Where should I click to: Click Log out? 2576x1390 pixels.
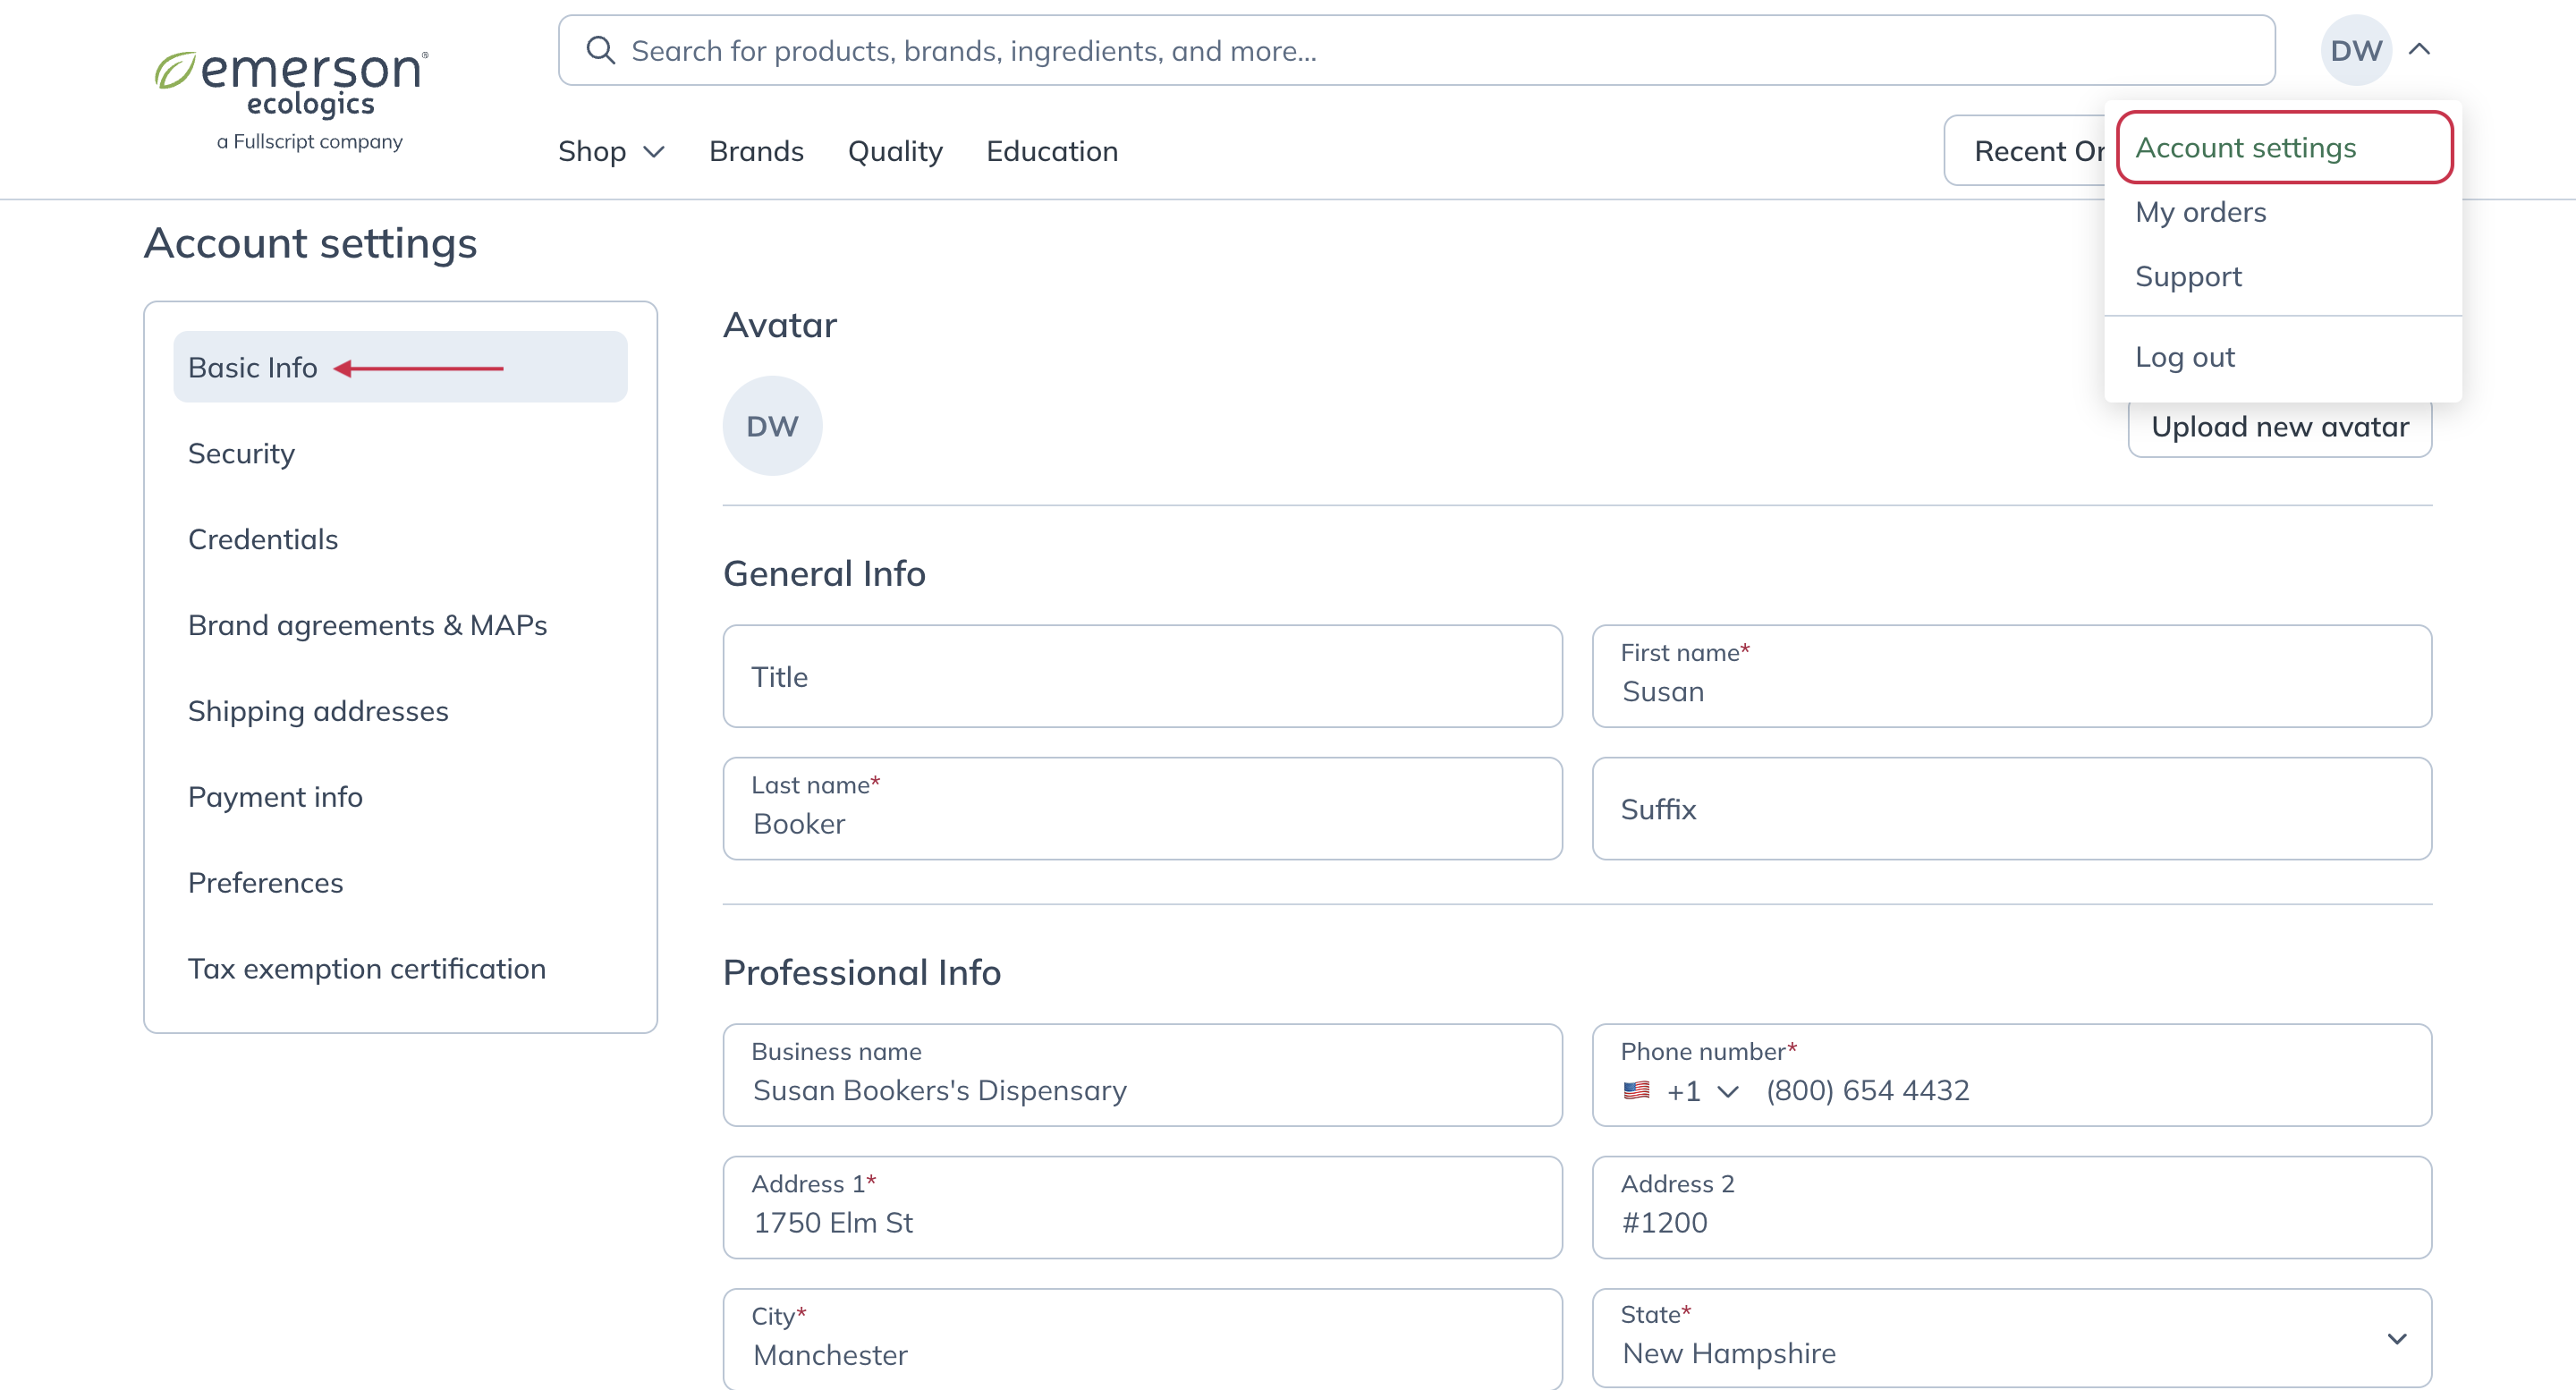point(2184,357)
